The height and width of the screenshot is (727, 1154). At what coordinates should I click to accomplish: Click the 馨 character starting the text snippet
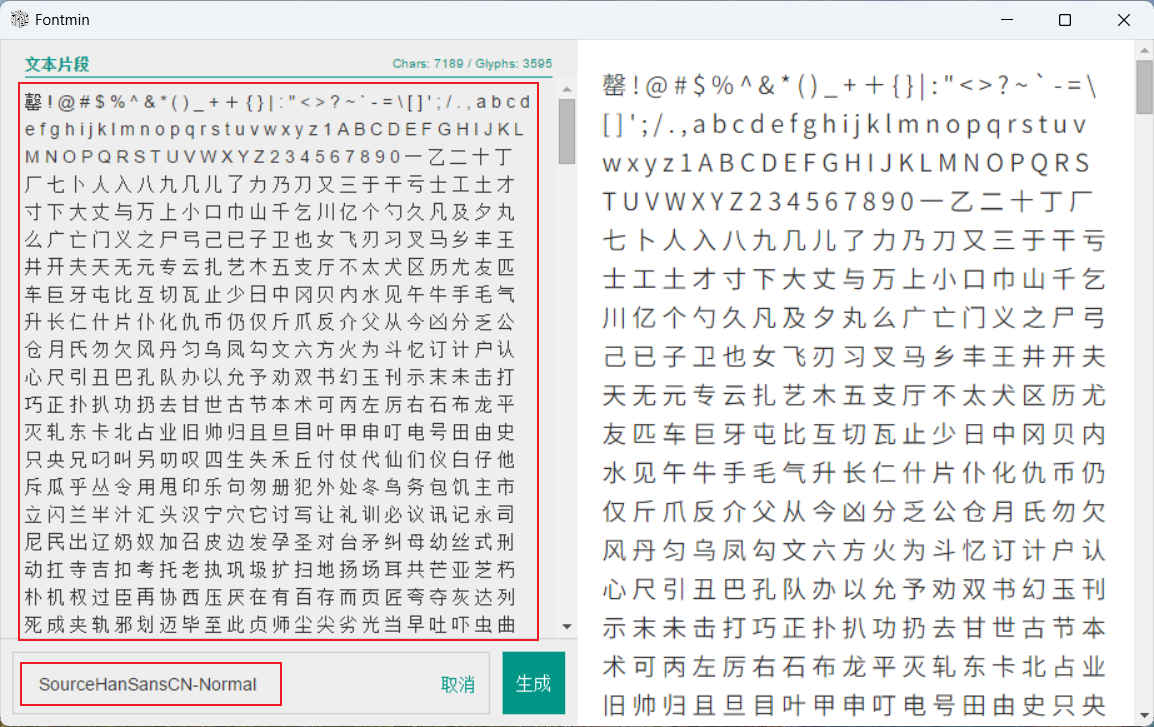pos(33,101)
